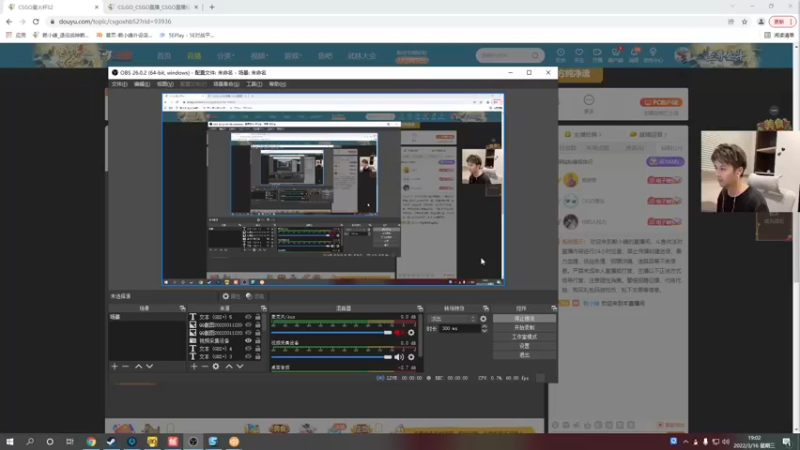Screen dimensions: 800x450
Task: Click the 设置 settings button in Controls
Action: pos(524,346)
